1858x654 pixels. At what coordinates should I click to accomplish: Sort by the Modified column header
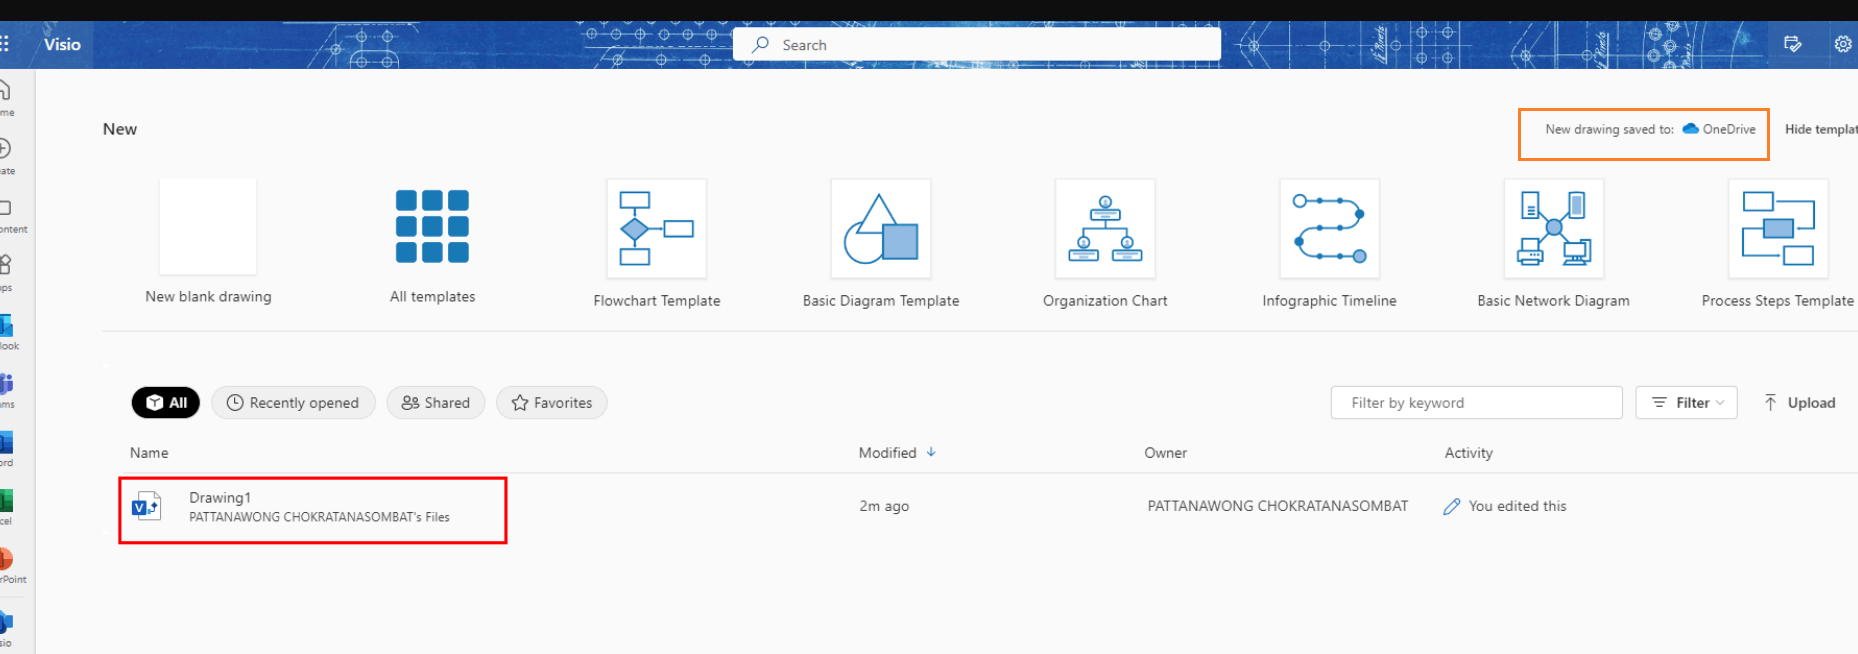click(887, 453)
